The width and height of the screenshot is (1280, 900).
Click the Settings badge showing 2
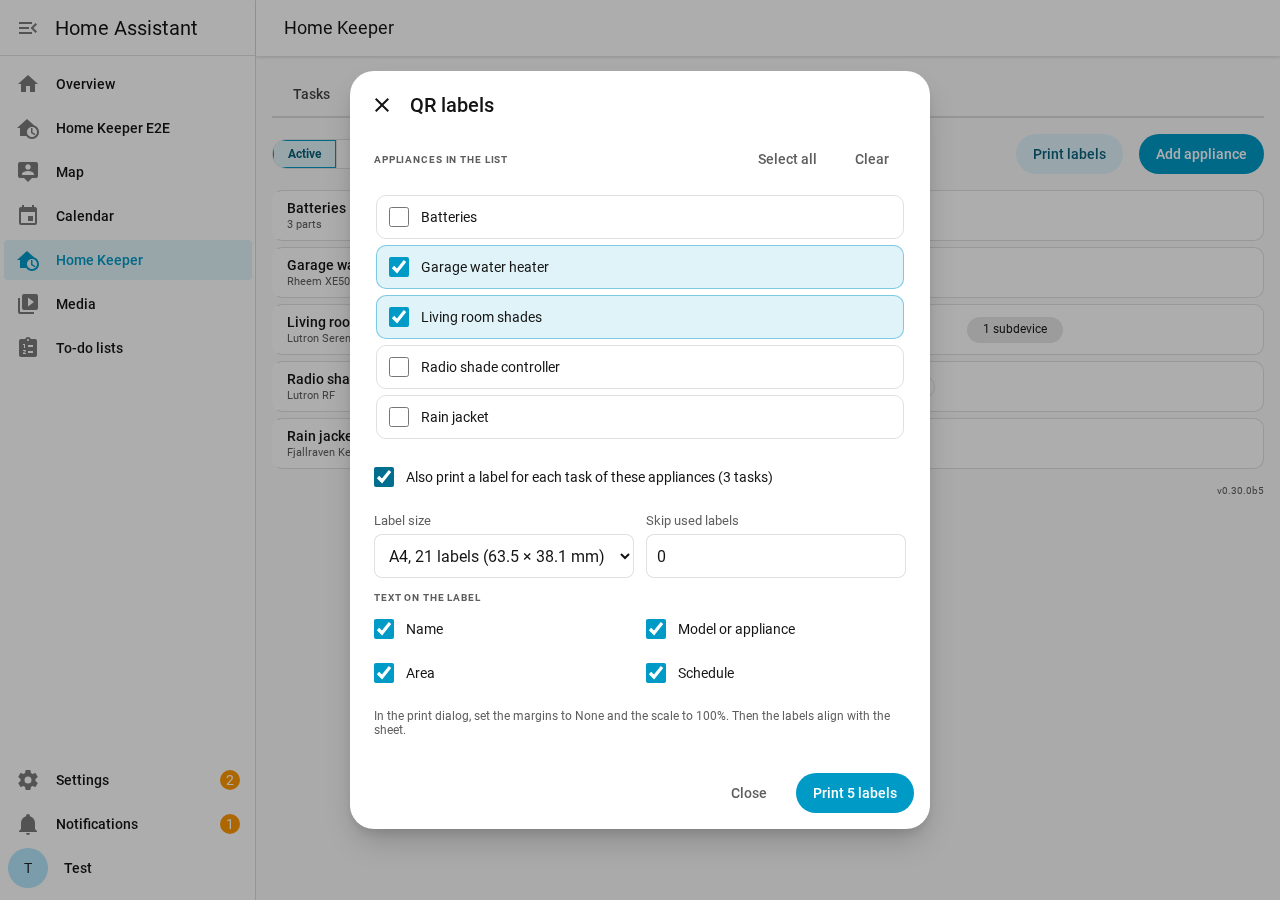(x=230, y=780)
